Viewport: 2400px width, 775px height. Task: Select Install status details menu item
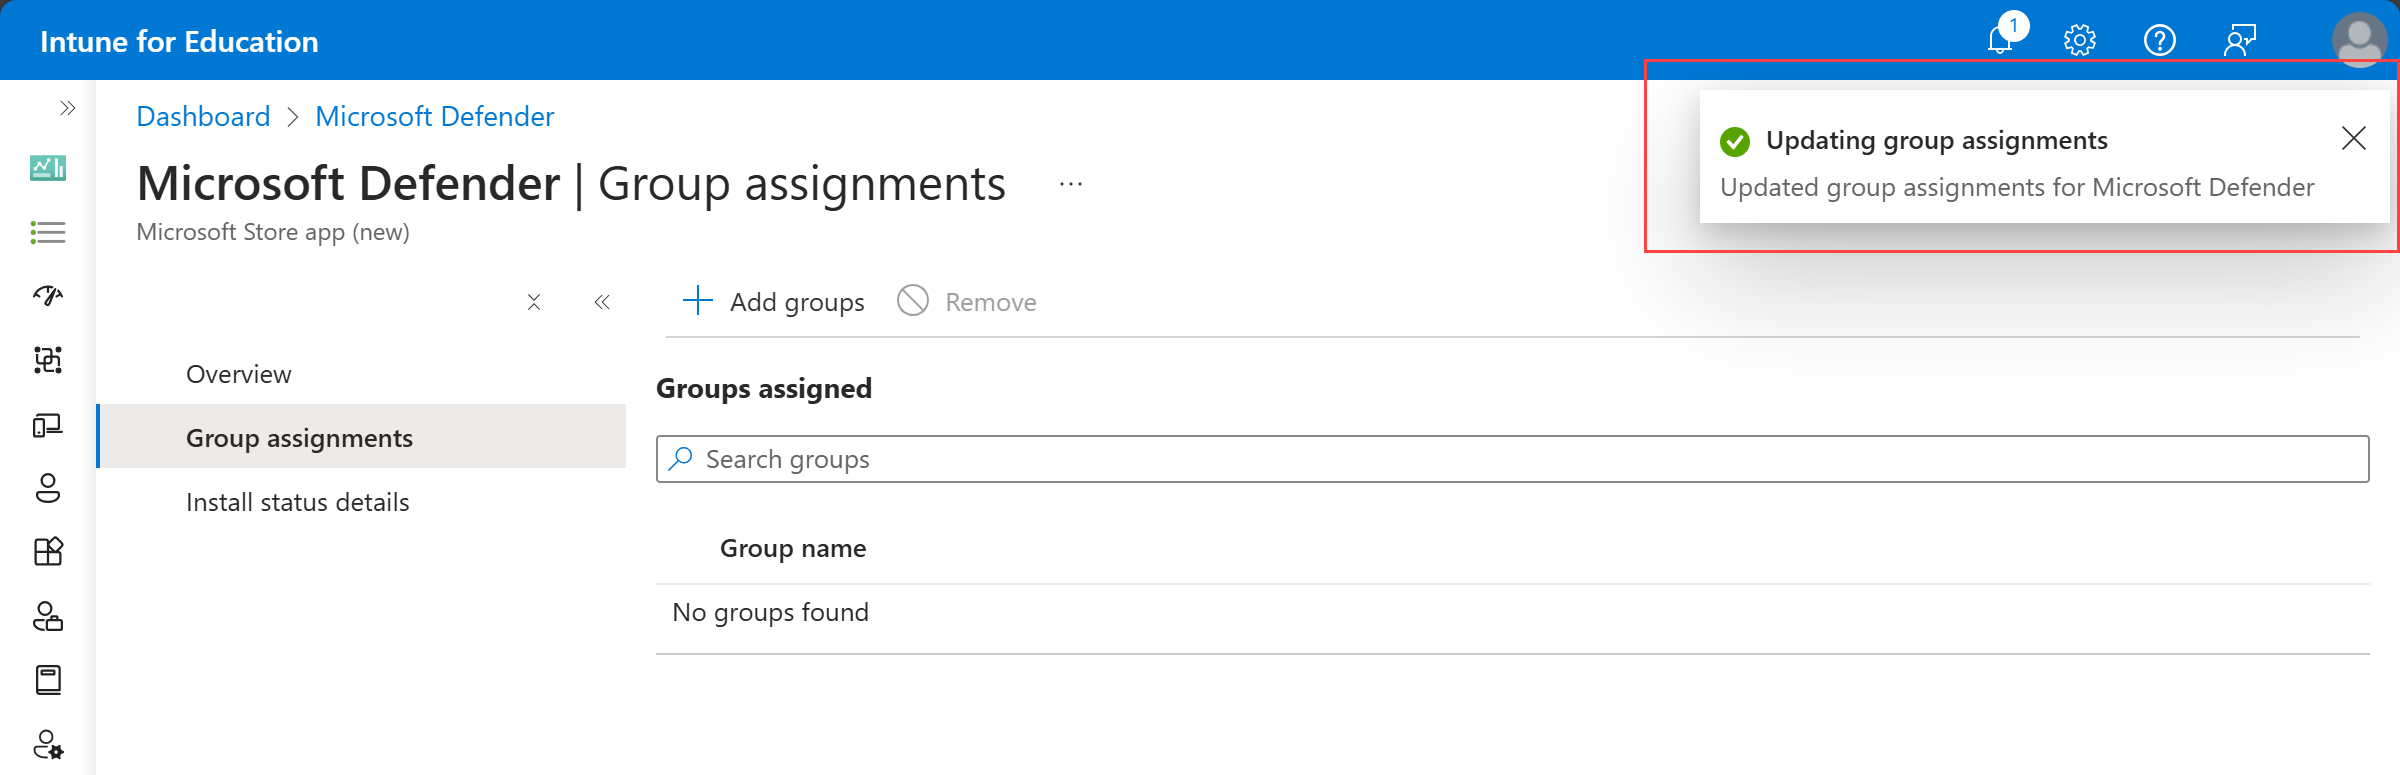tap(361, 502)
